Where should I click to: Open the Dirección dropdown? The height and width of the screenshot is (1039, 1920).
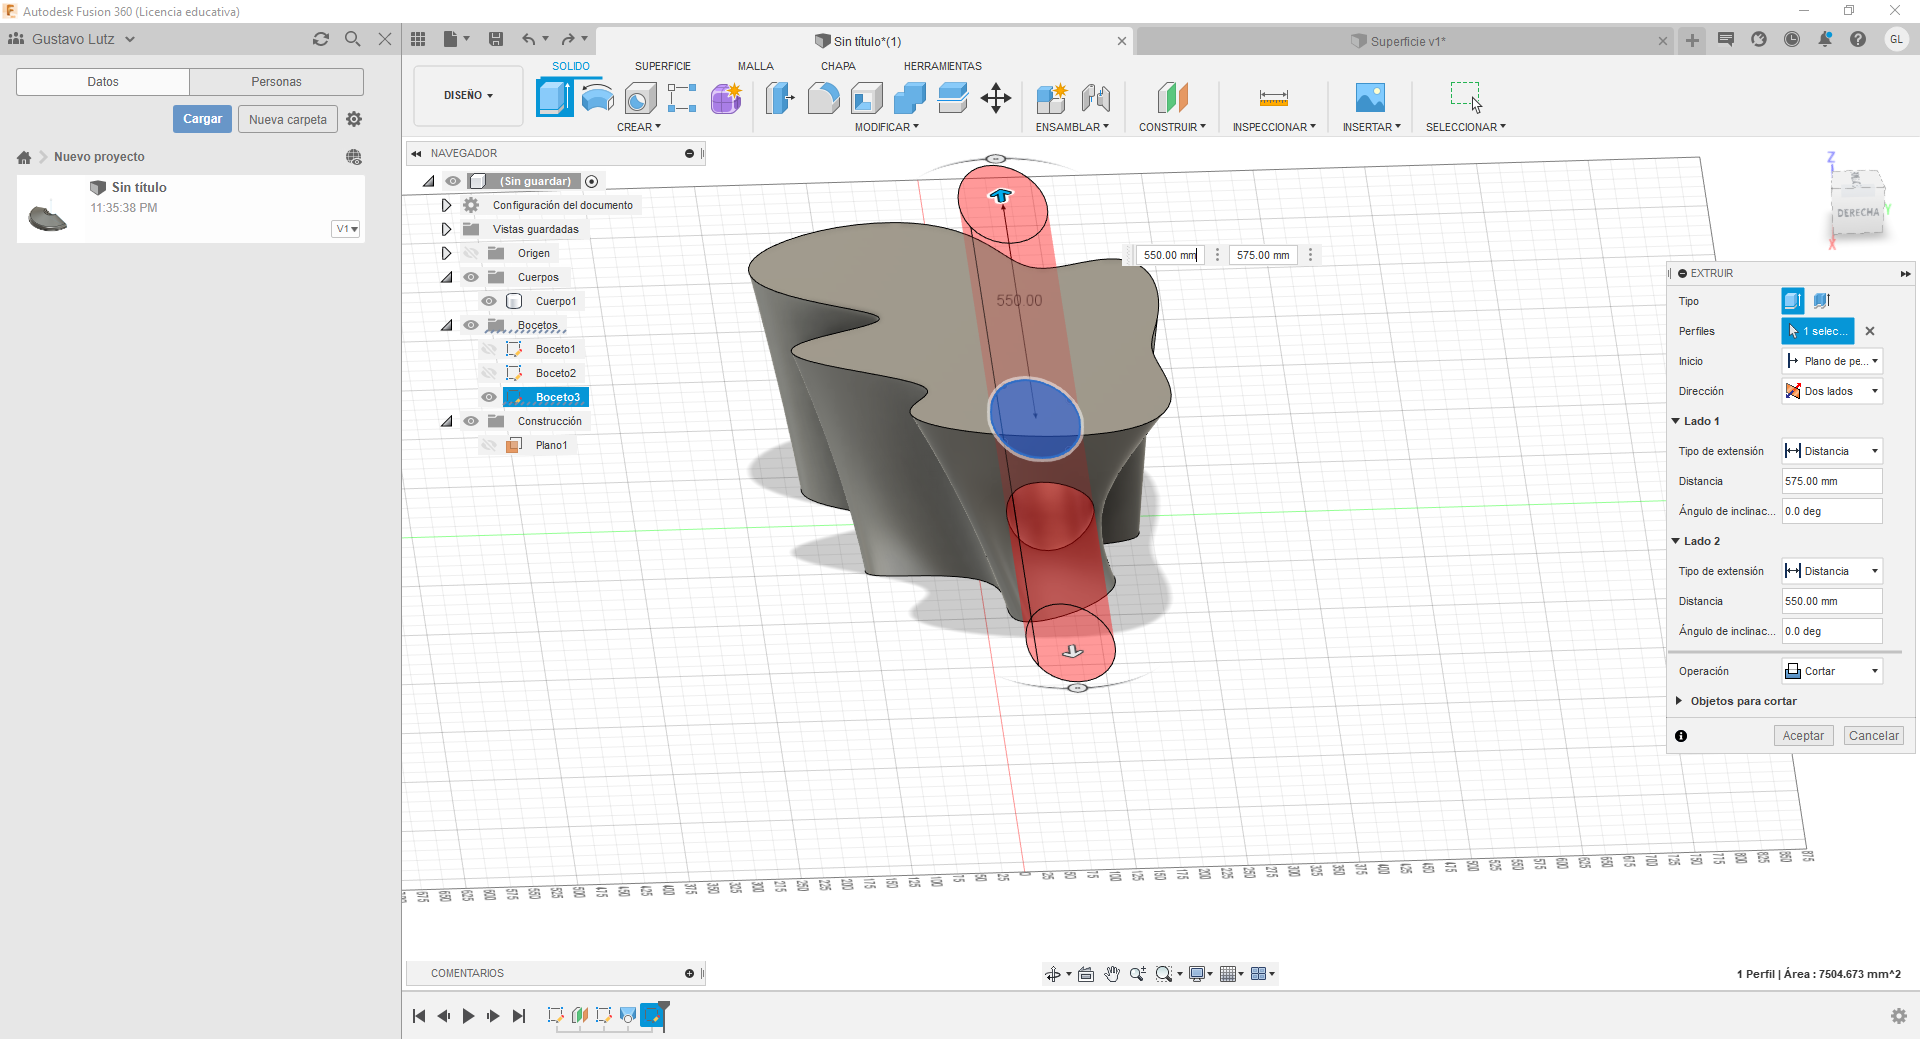1832,391
